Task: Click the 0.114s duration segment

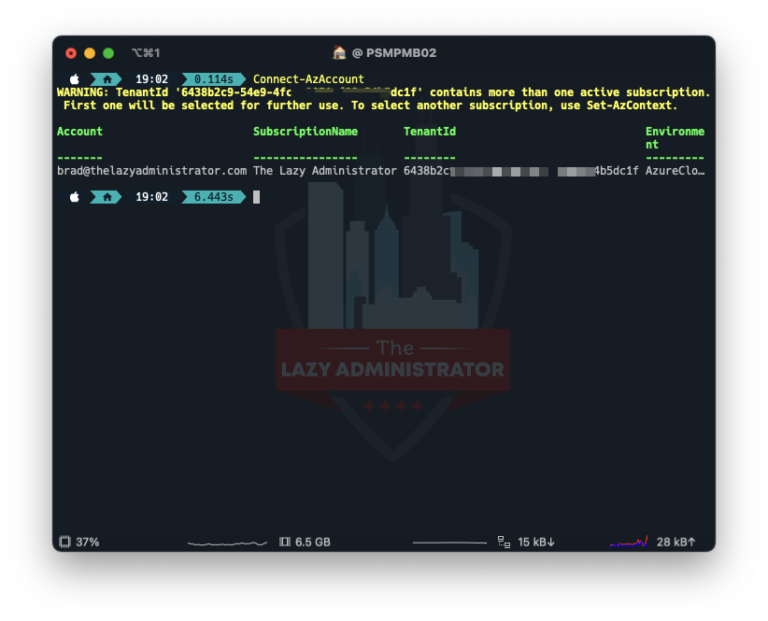Action: pyautogui.click(x=214, y=79)
